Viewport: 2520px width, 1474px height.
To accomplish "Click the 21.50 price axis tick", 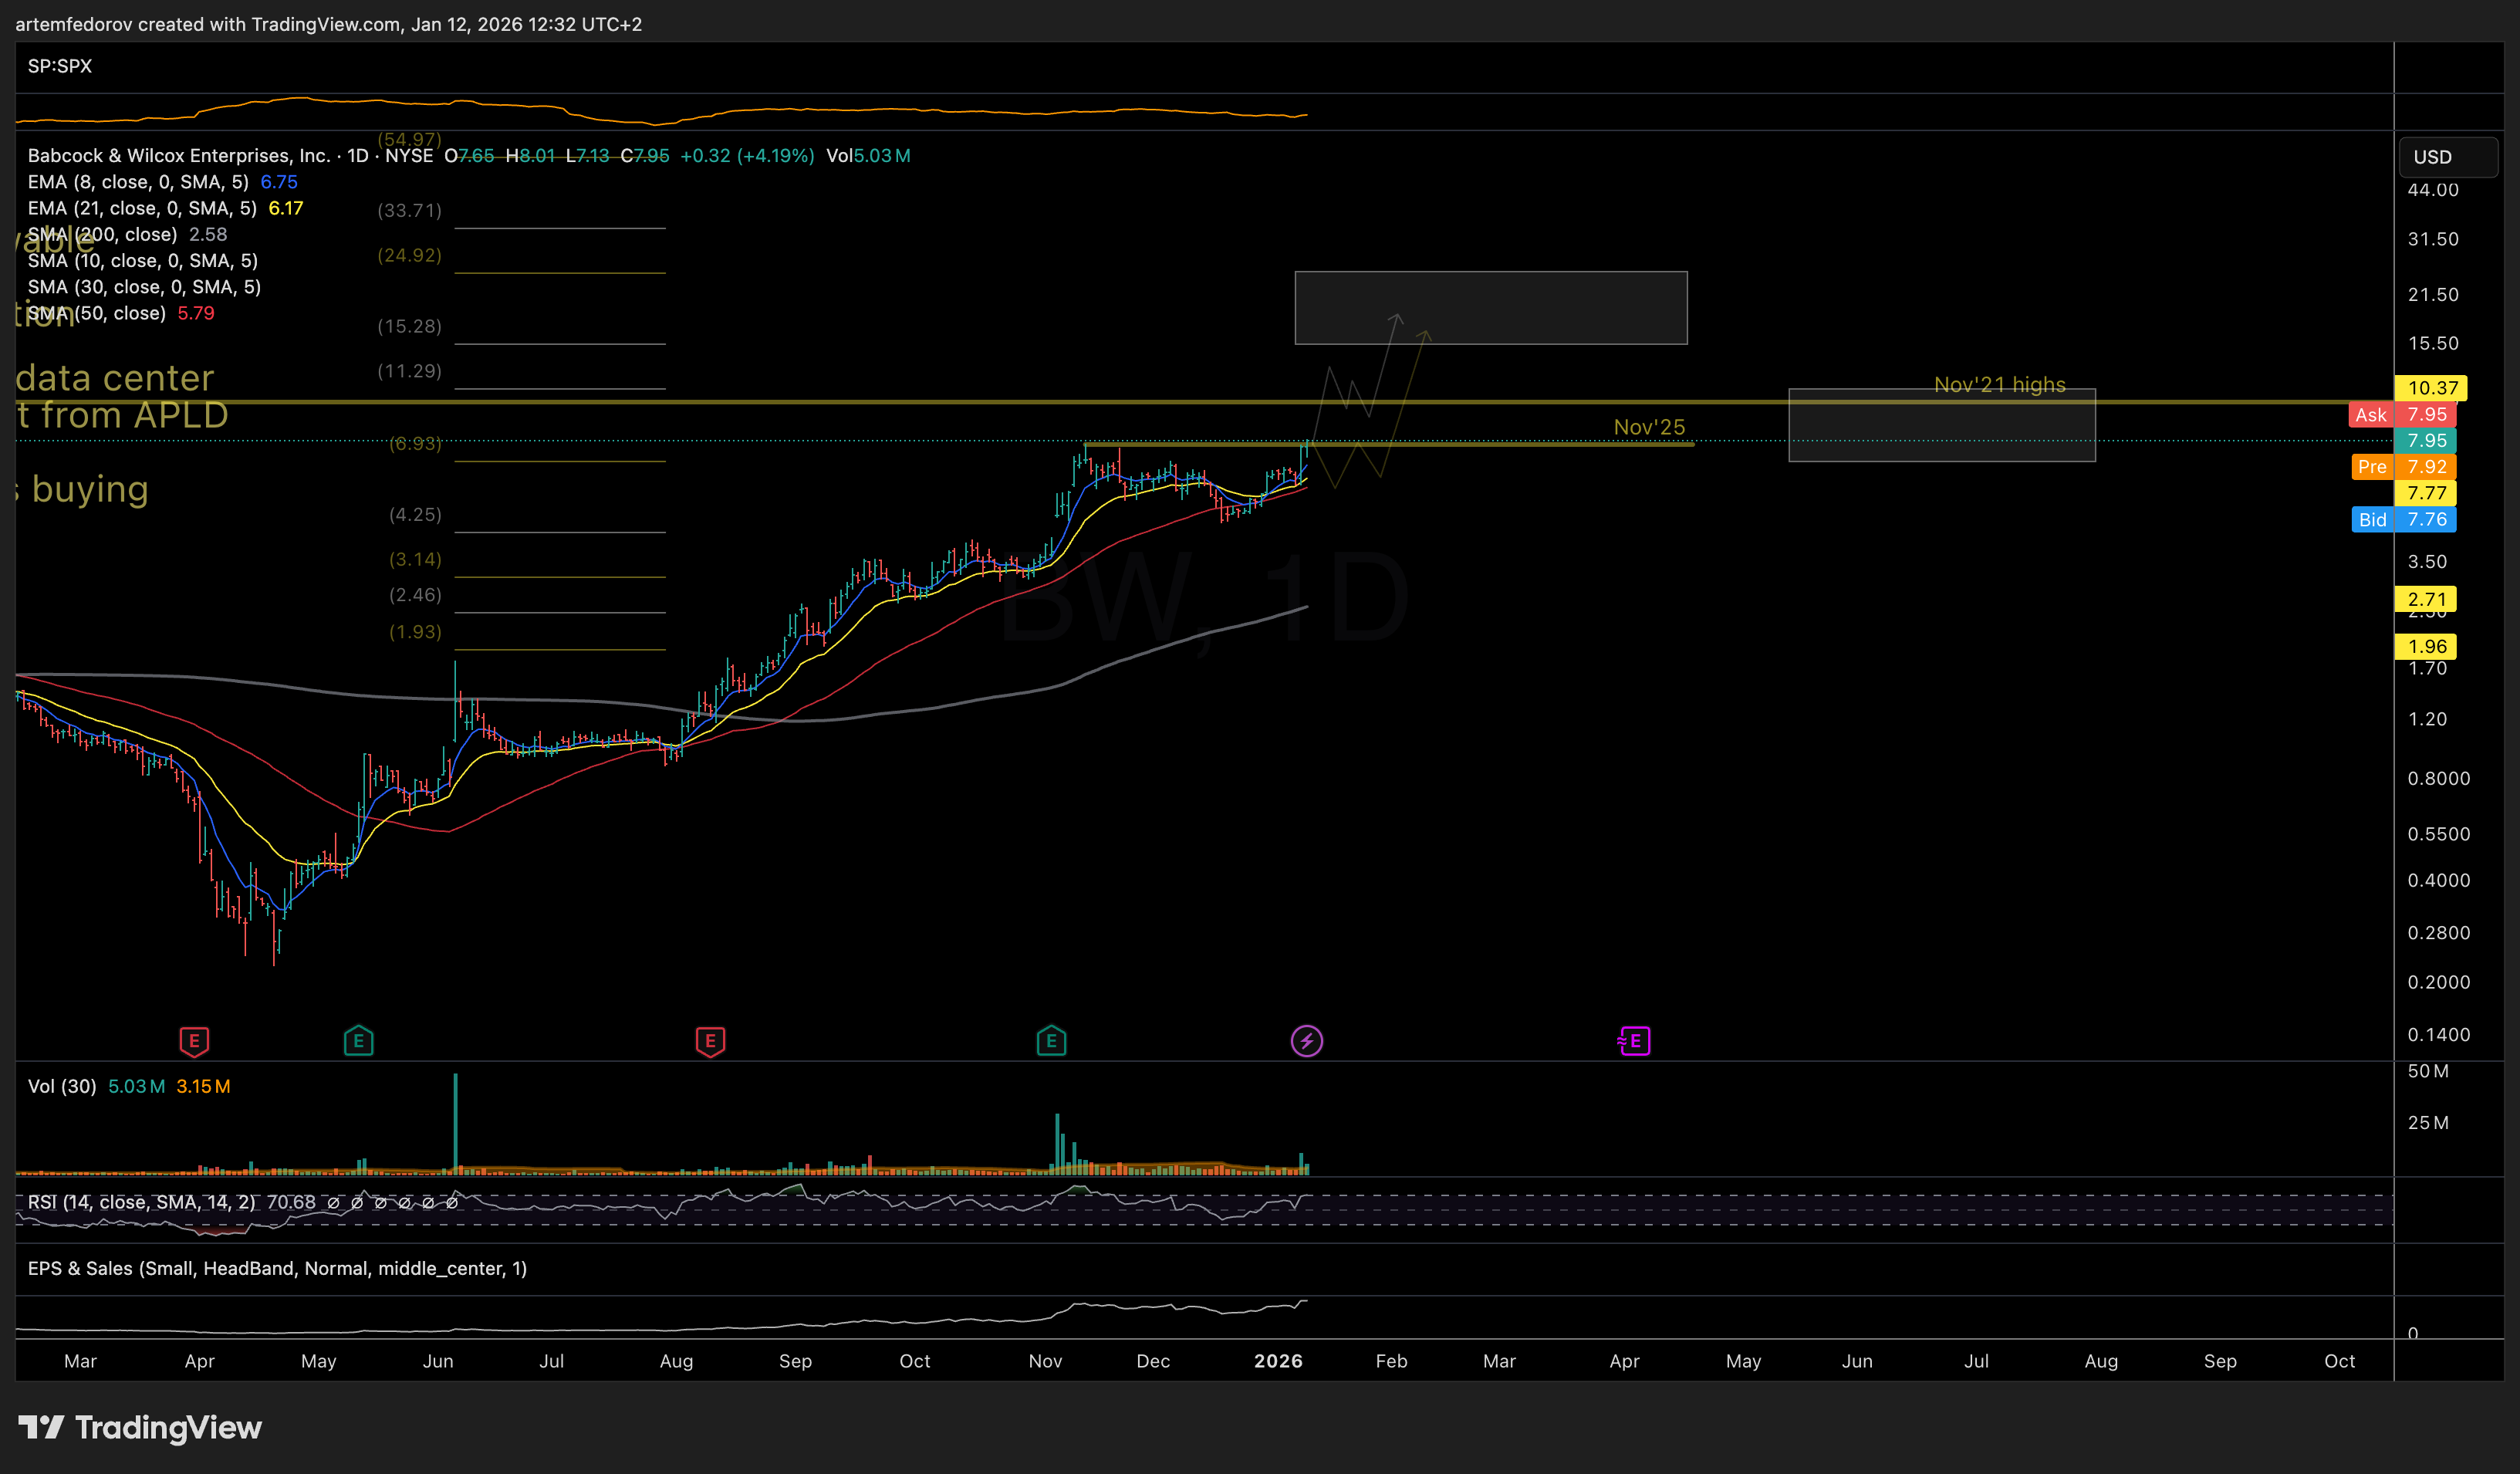I will tap(2432, 295).
